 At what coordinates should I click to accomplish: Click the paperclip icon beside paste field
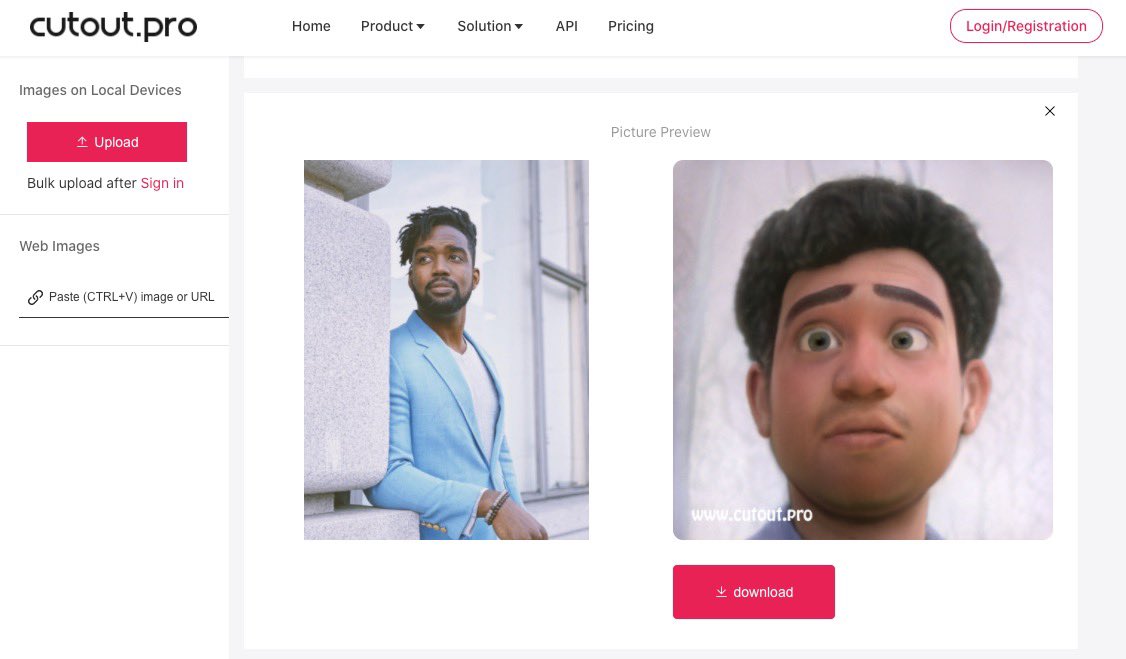(36, 297)
